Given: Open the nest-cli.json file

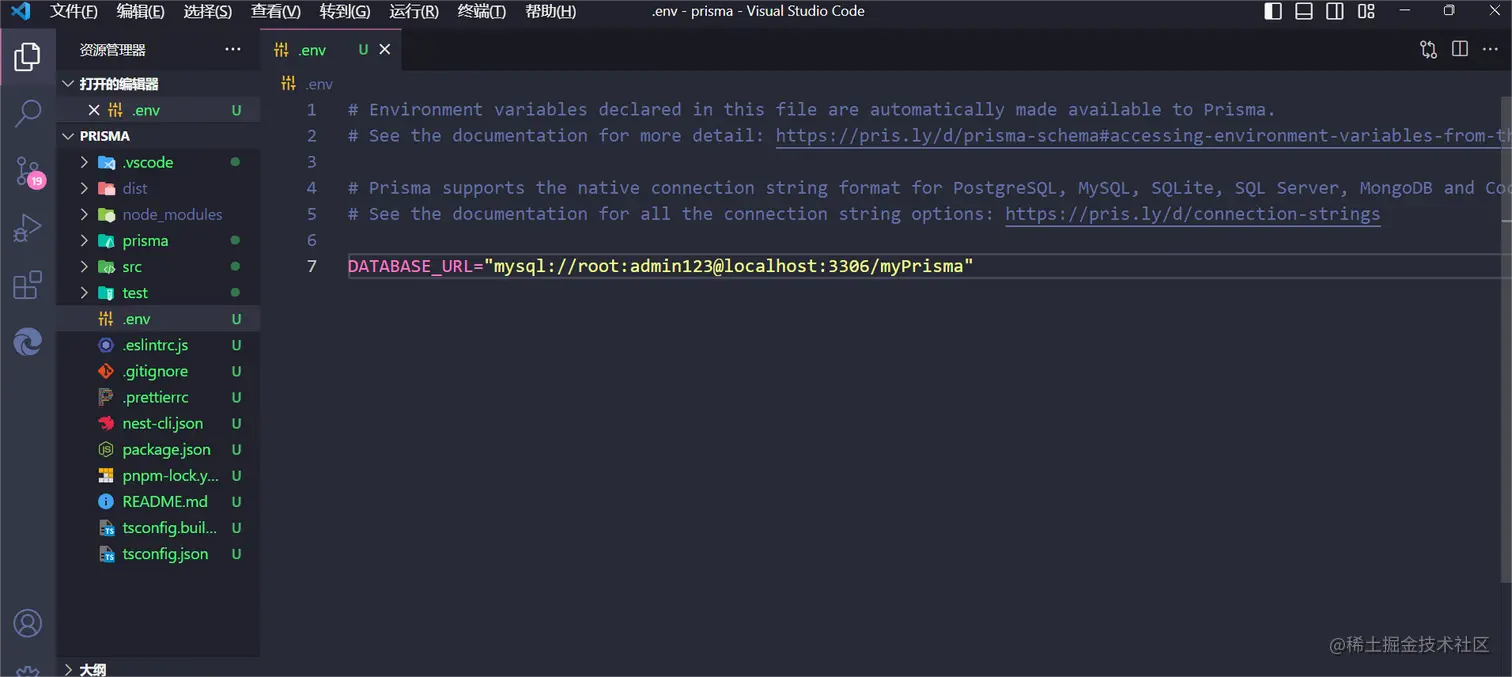Looking at the screenshot, I should (158, 423).
